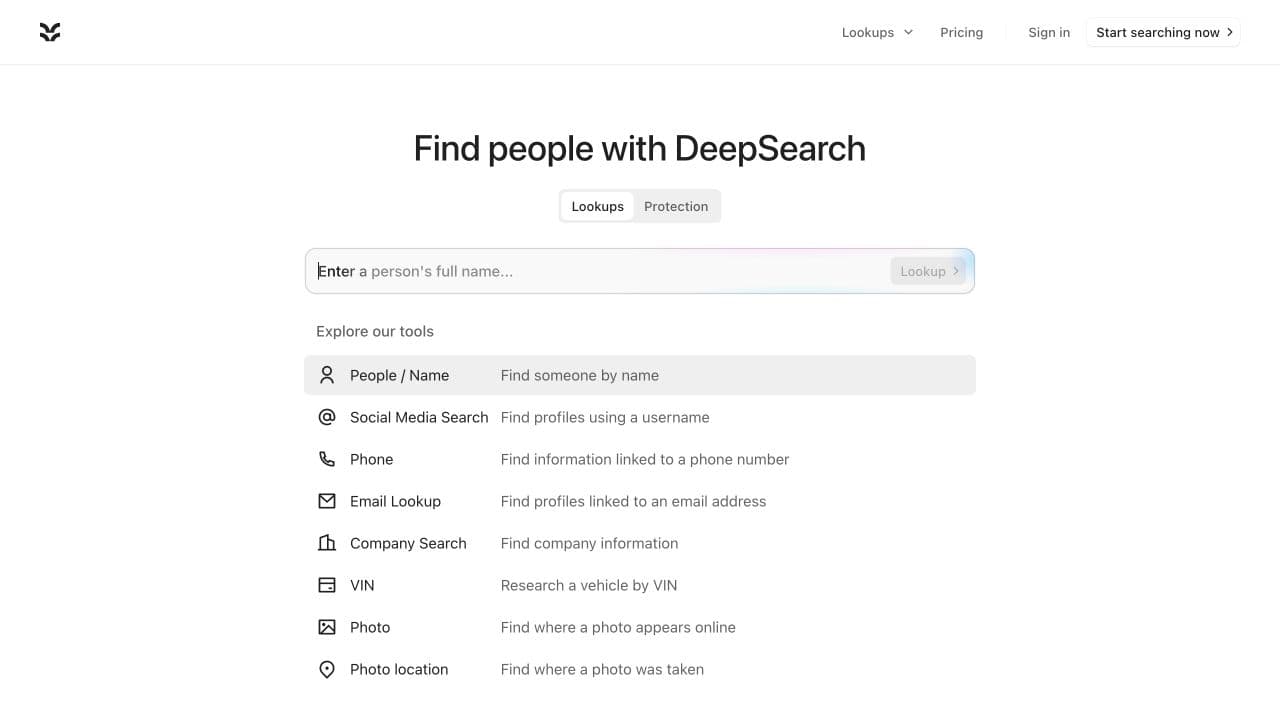Click 'Research a vehicle by VIN' description
Screen dimensions: 1280x720
click(x=589, y=585)
